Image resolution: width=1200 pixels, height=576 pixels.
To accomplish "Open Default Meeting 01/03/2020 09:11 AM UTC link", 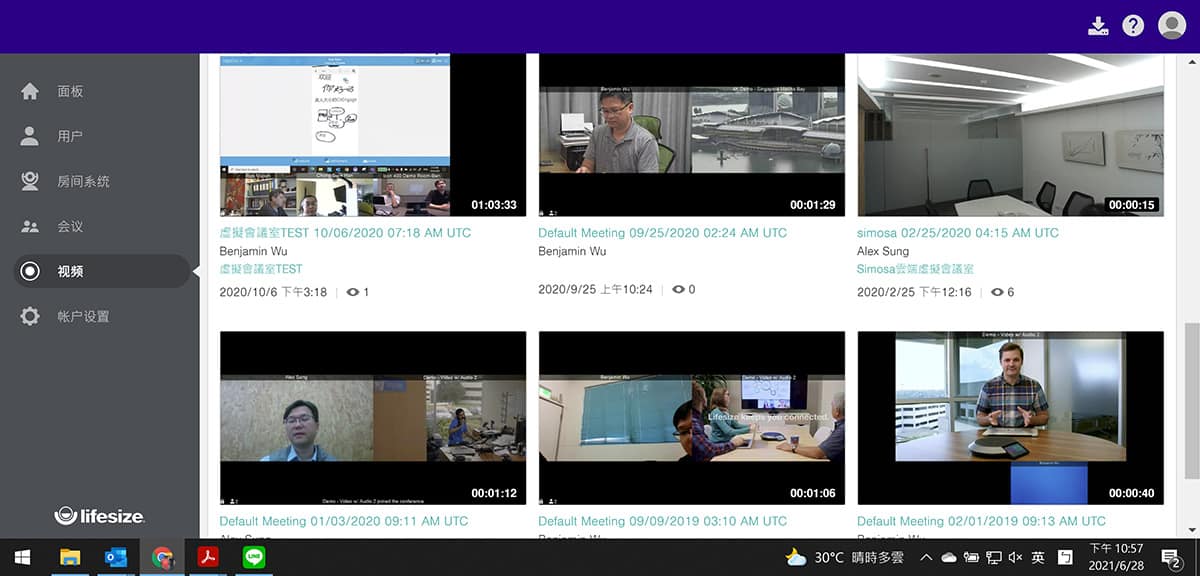I will click(x=344, y=521).
